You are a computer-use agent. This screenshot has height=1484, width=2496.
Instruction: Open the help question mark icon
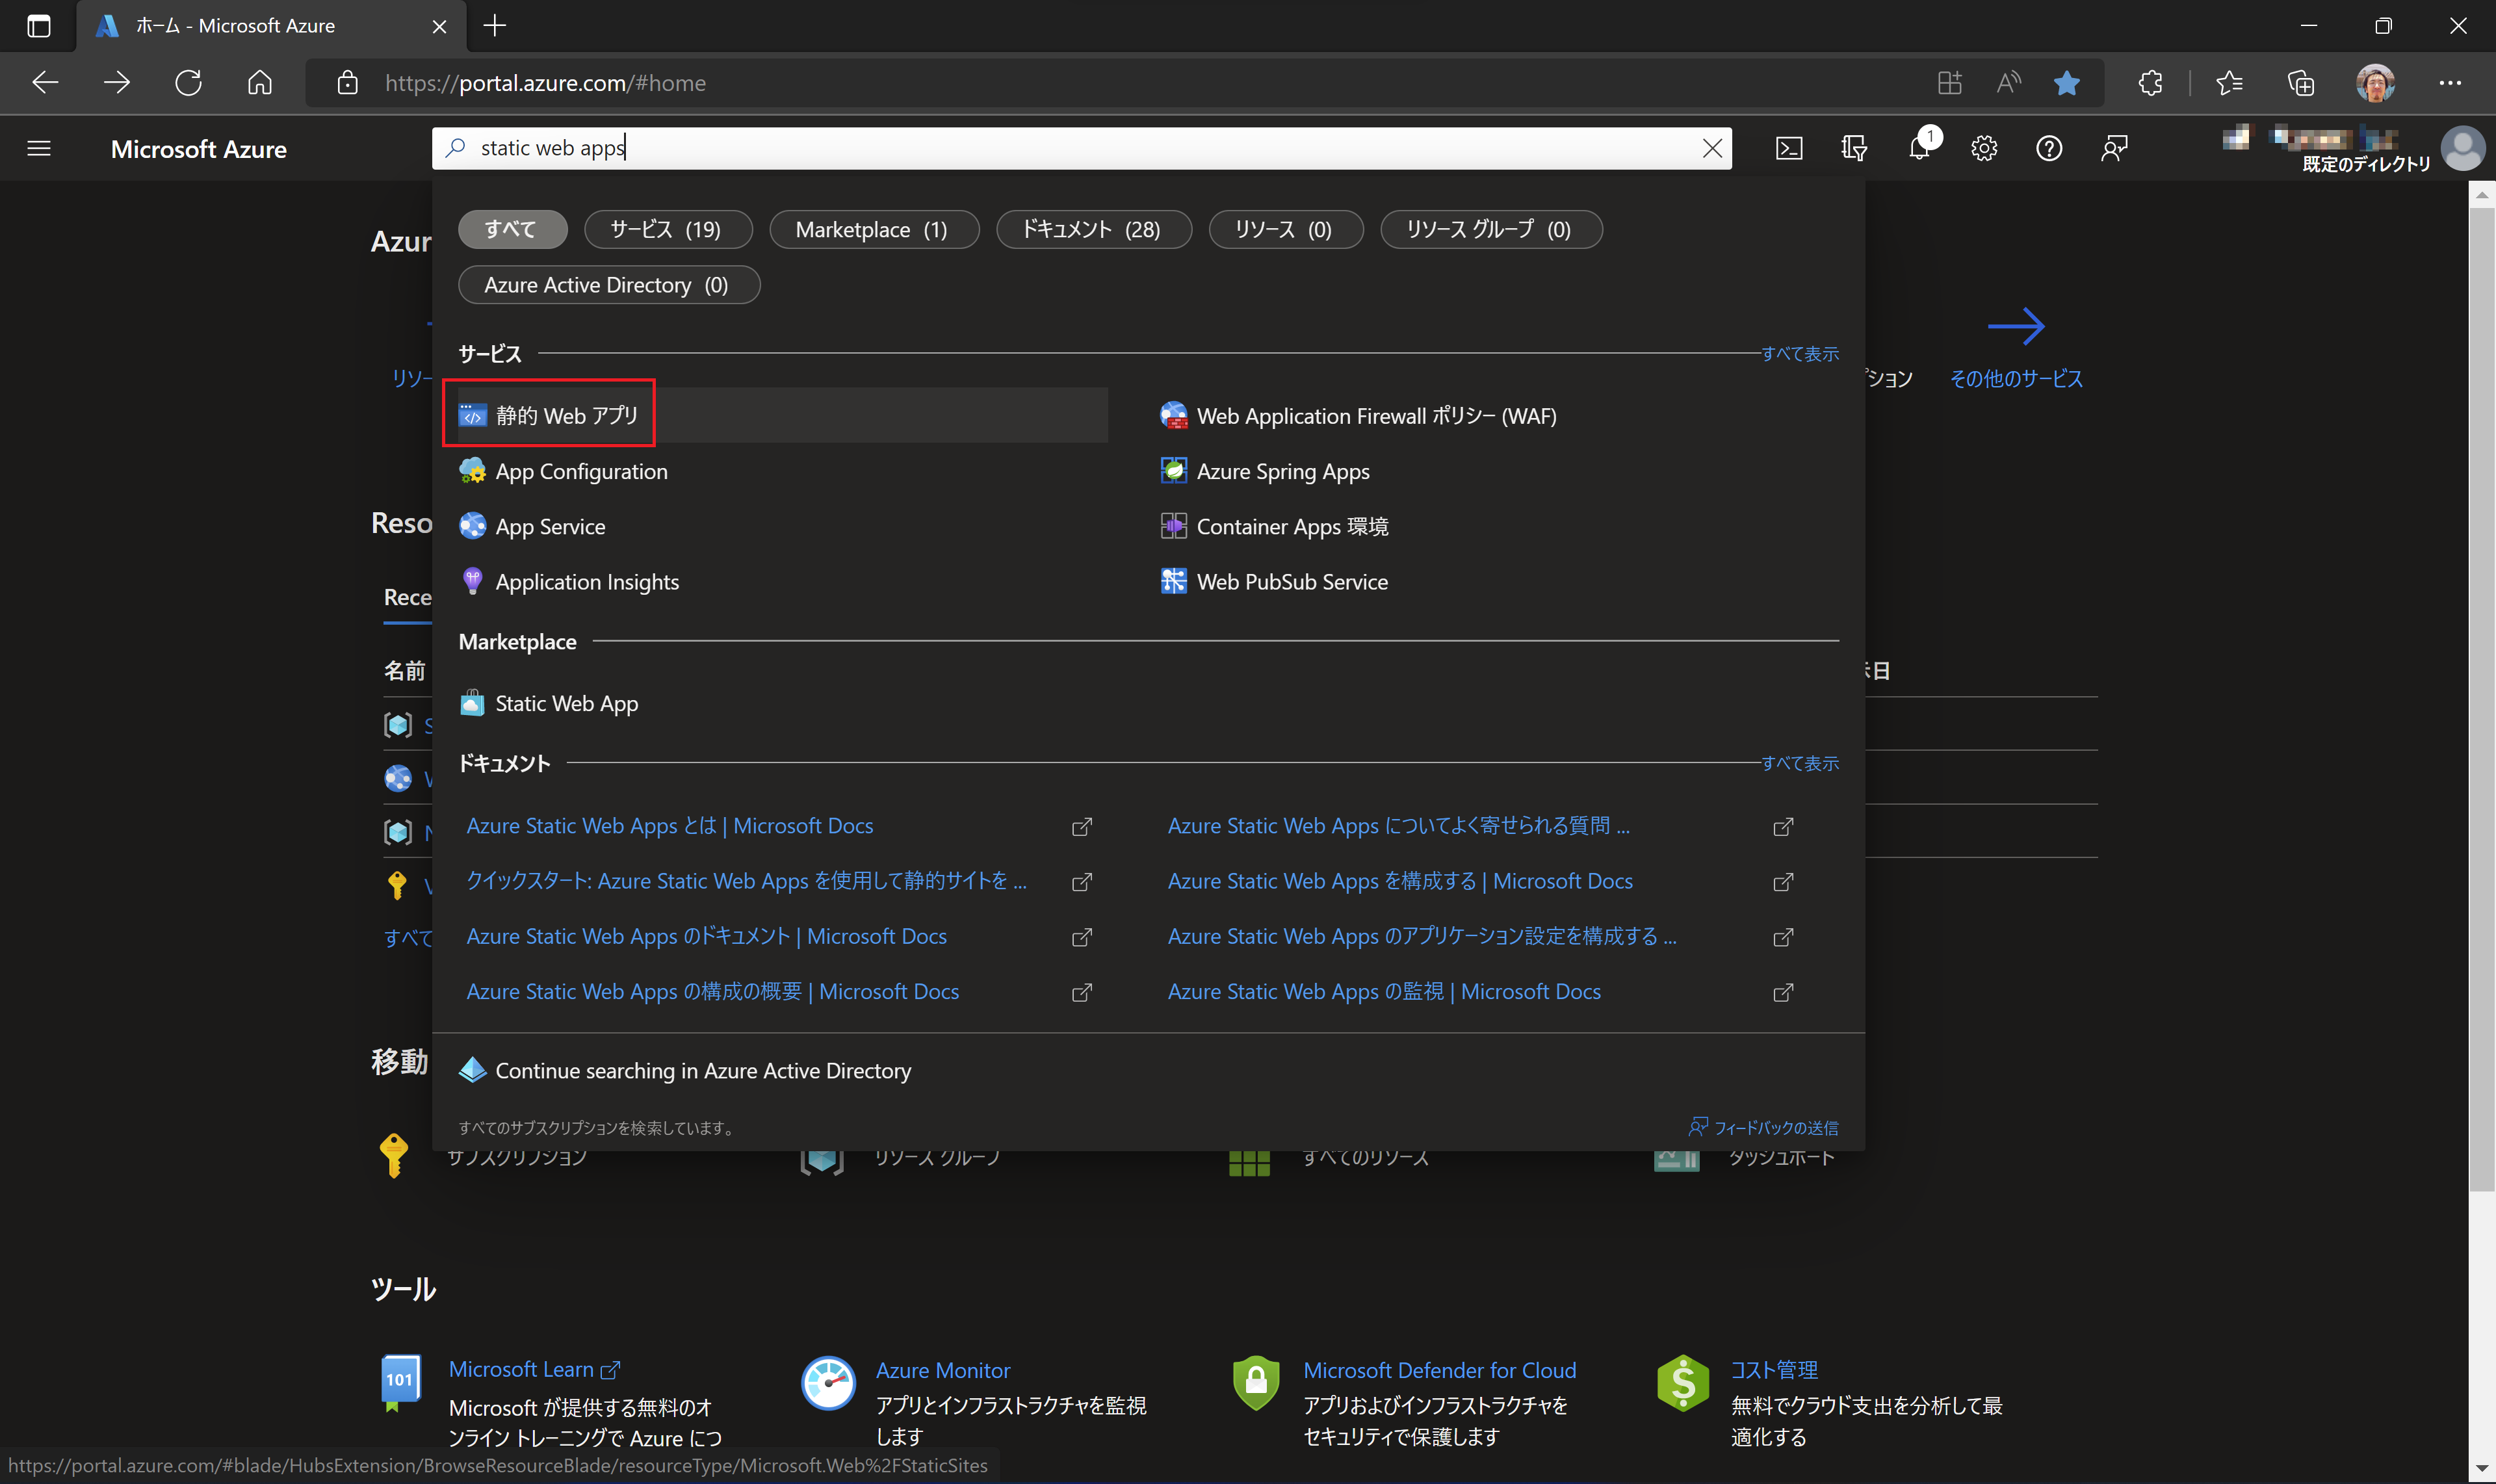[2049, 149]
